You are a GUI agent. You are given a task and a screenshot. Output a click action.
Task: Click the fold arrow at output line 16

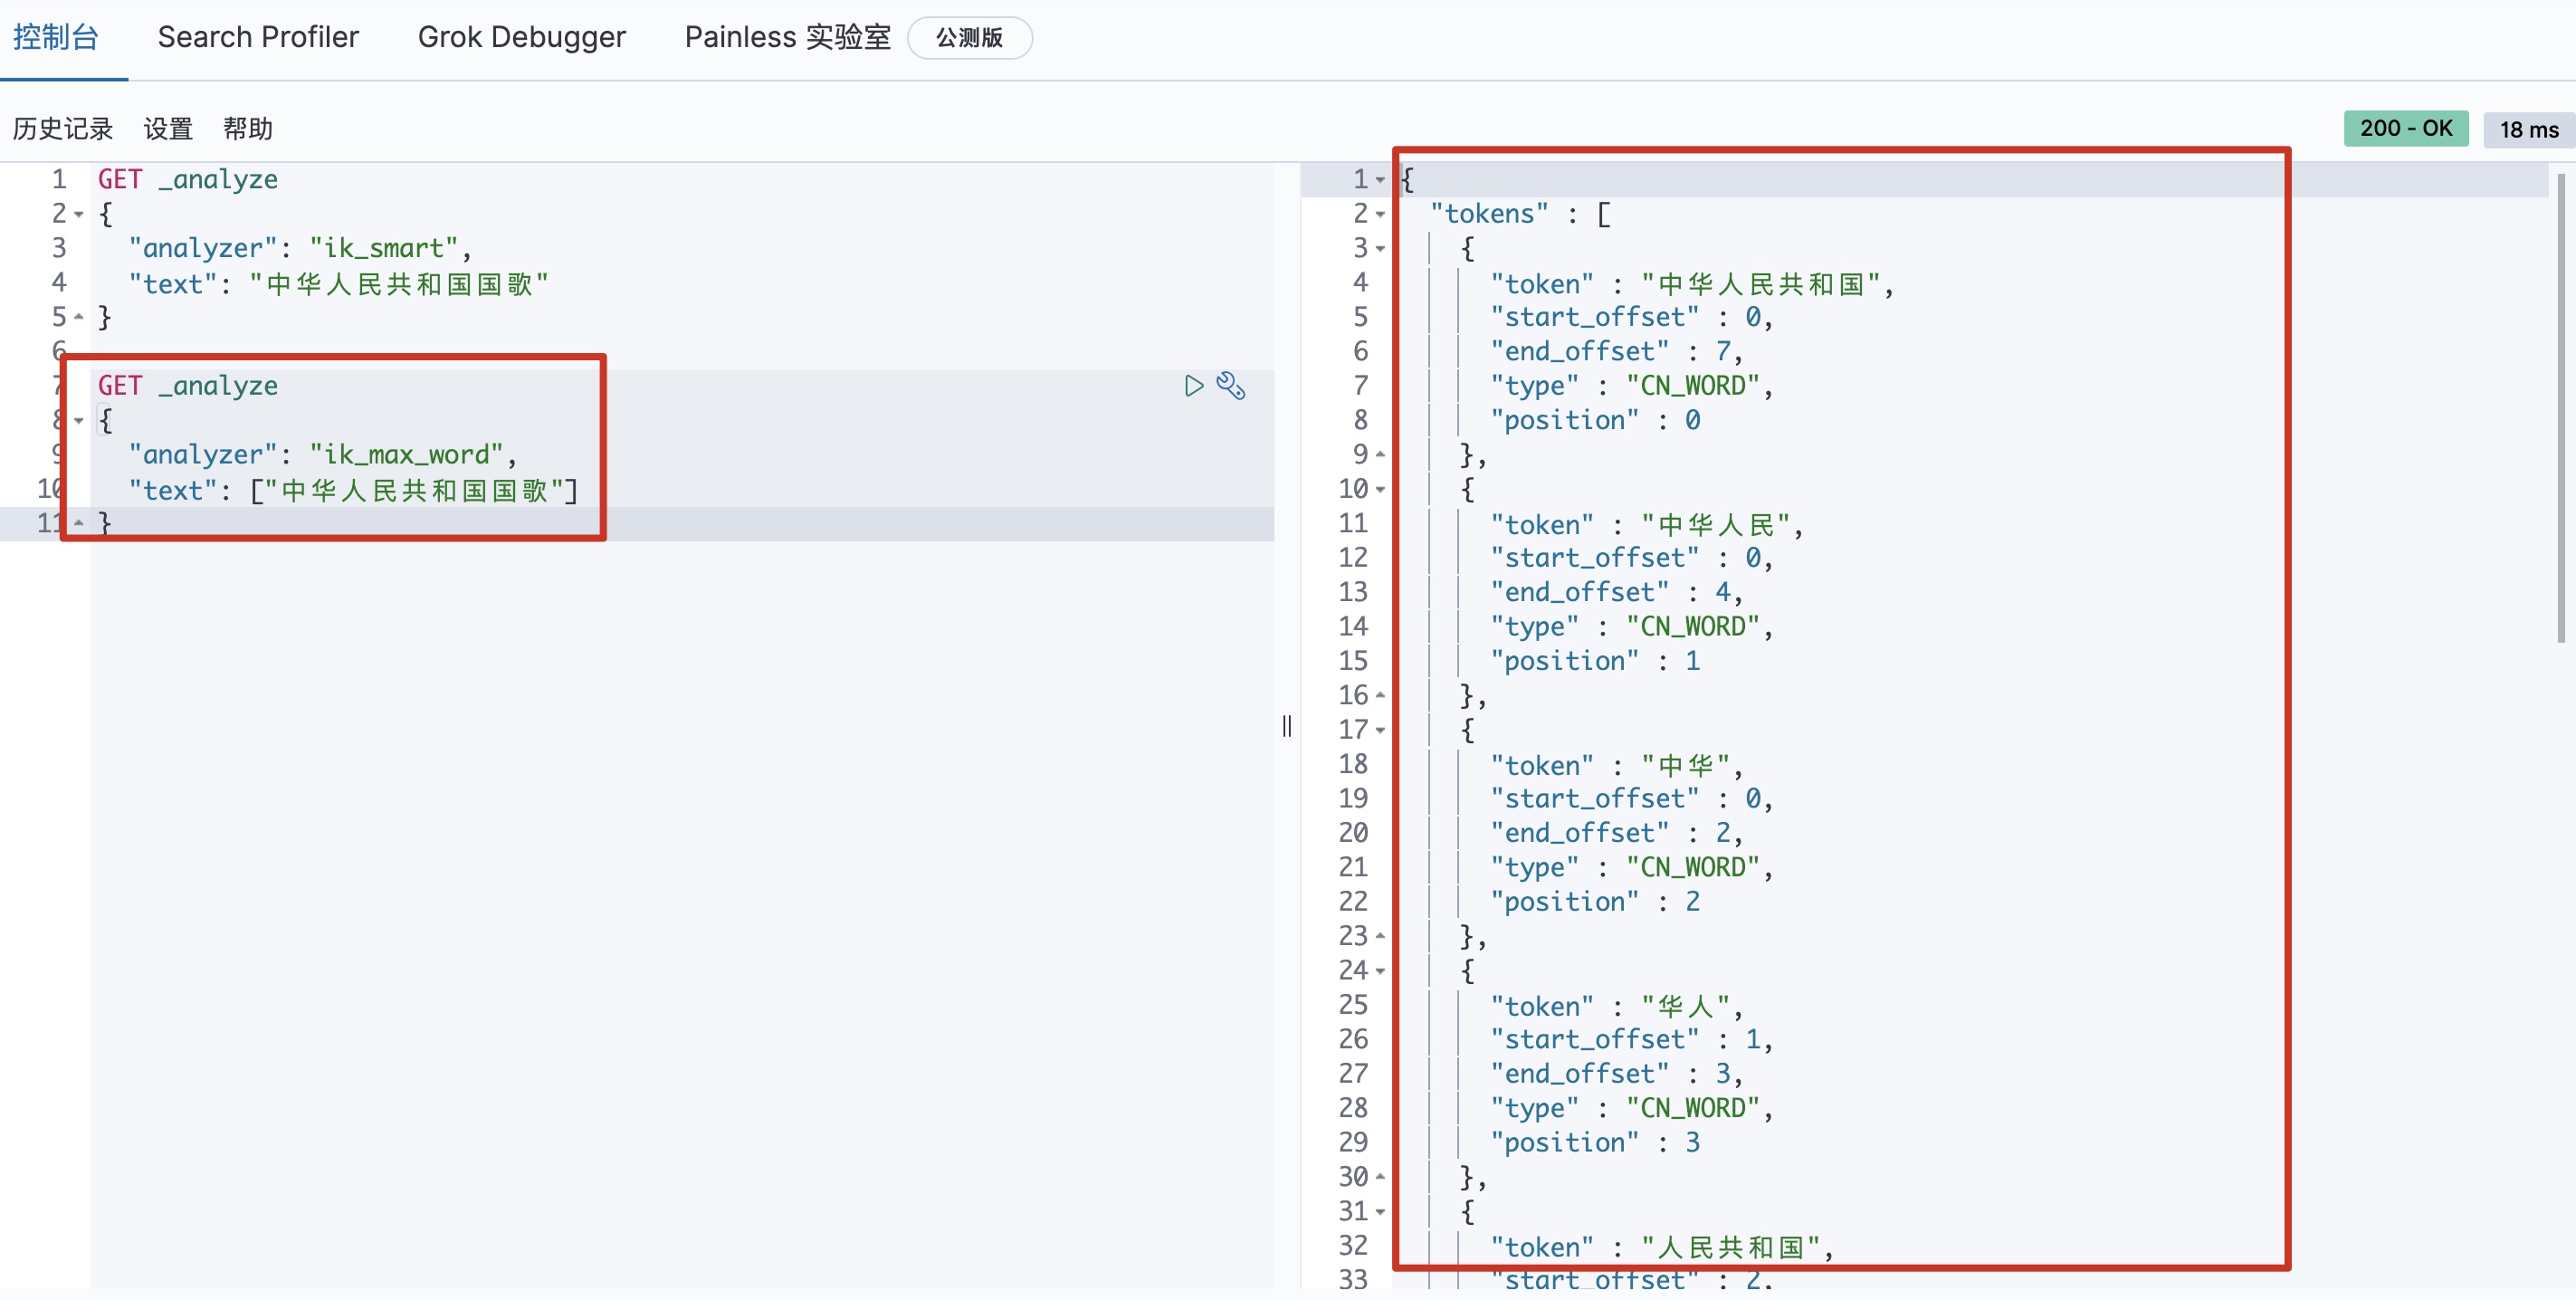click(x=1380, y=695)
